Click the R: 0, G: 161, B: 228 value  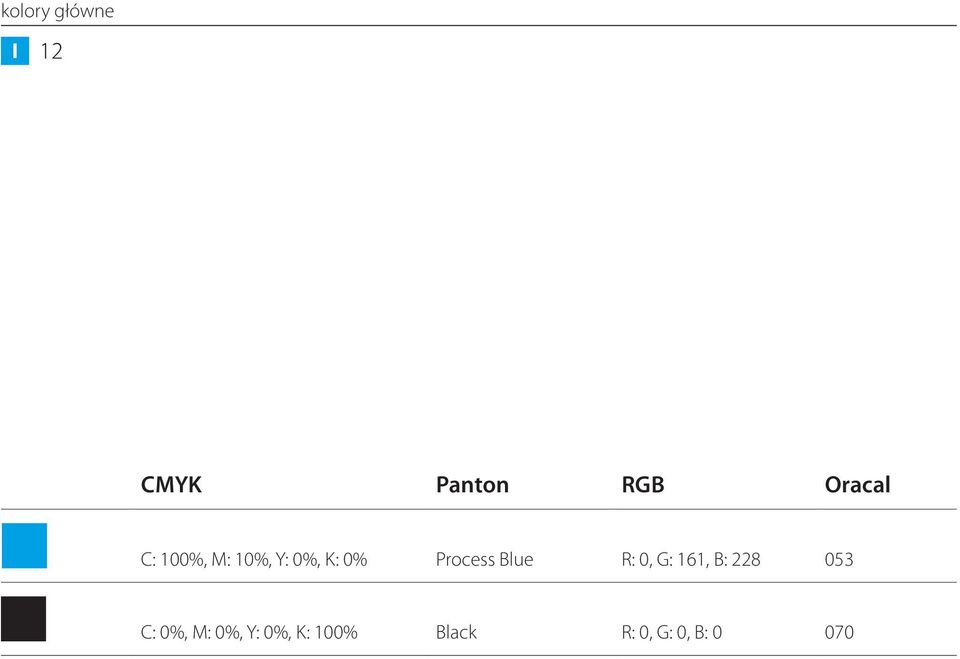point(691,559)
